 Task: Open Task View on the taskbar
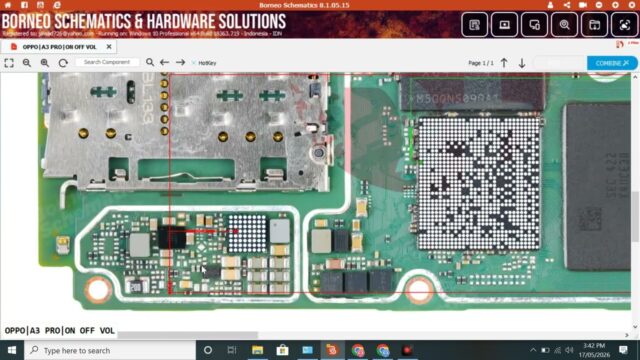click(x=232, y=350)
